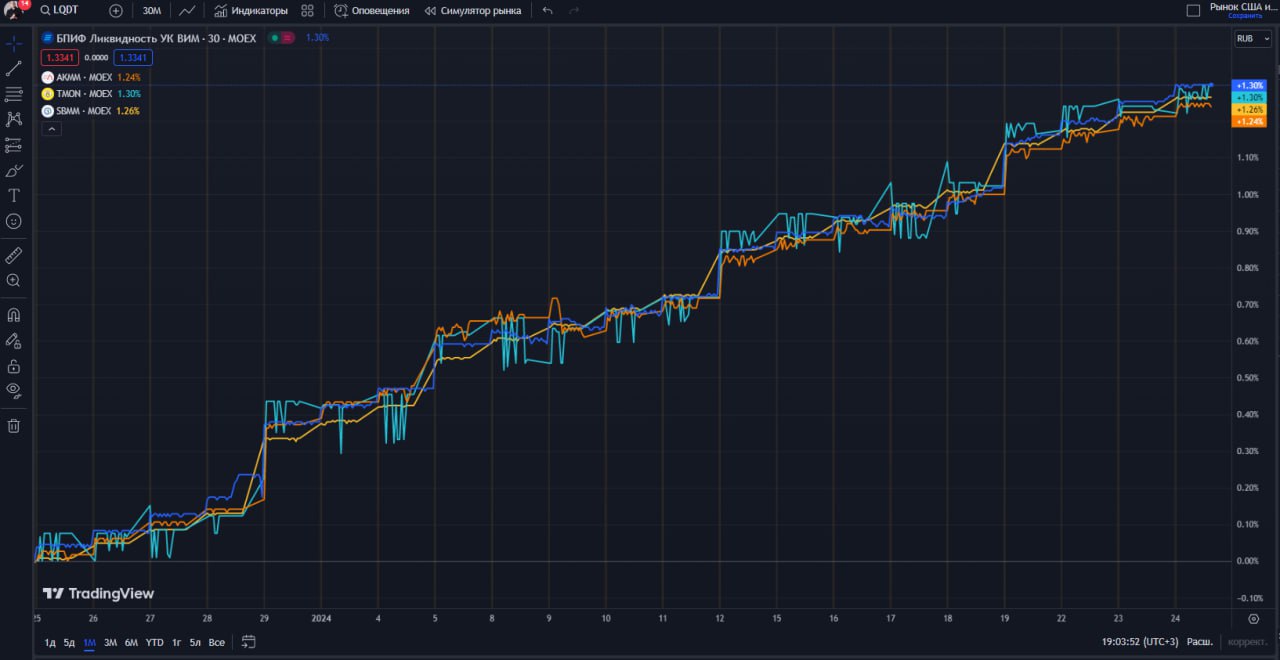Launch Симулятор рынка market replay
This screenshot has width=1280, height=660.
tap(473, 11)
